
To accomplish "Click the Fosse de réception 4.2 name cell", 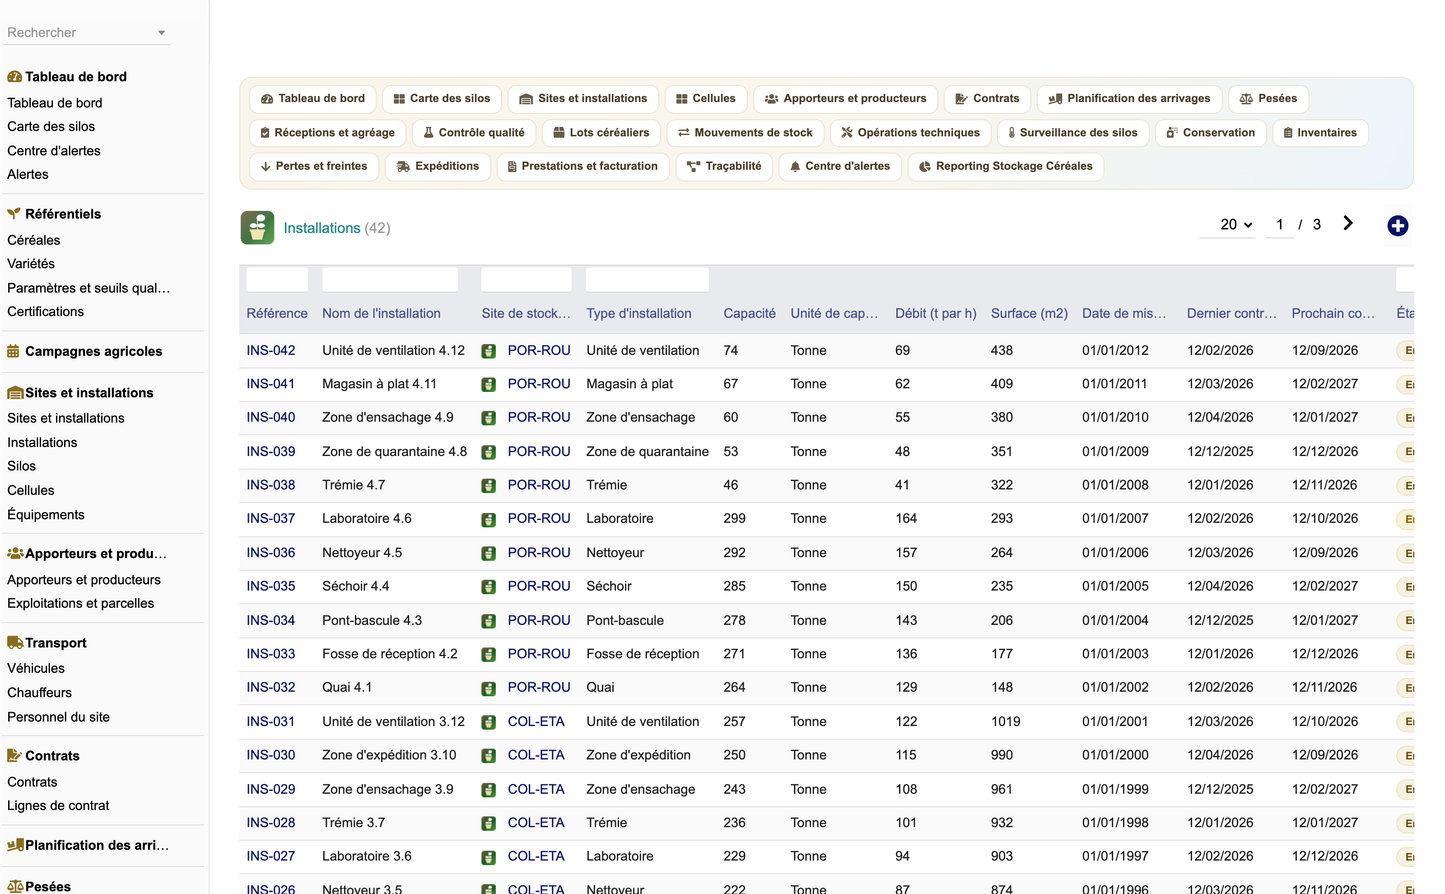I will pos(390,654).
